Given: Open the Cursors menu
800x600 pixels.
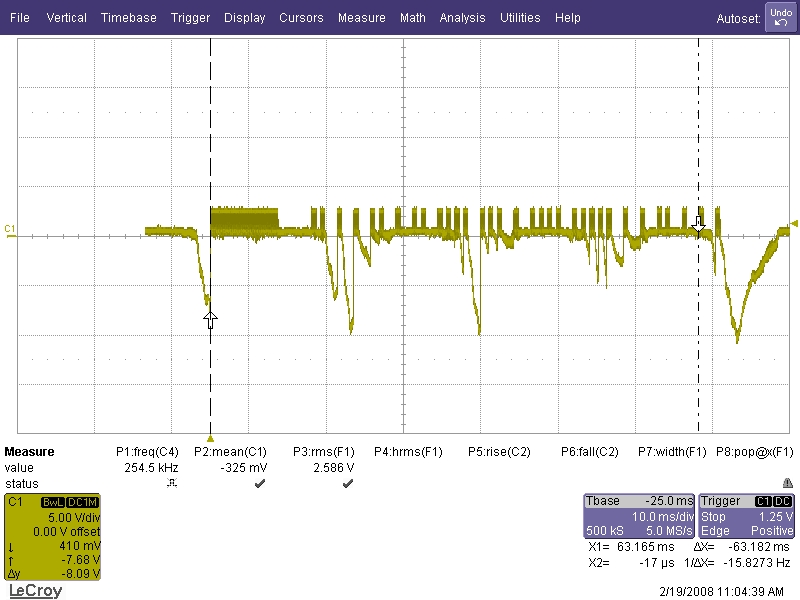Looking at the screenshot, I should coord(301,18).
